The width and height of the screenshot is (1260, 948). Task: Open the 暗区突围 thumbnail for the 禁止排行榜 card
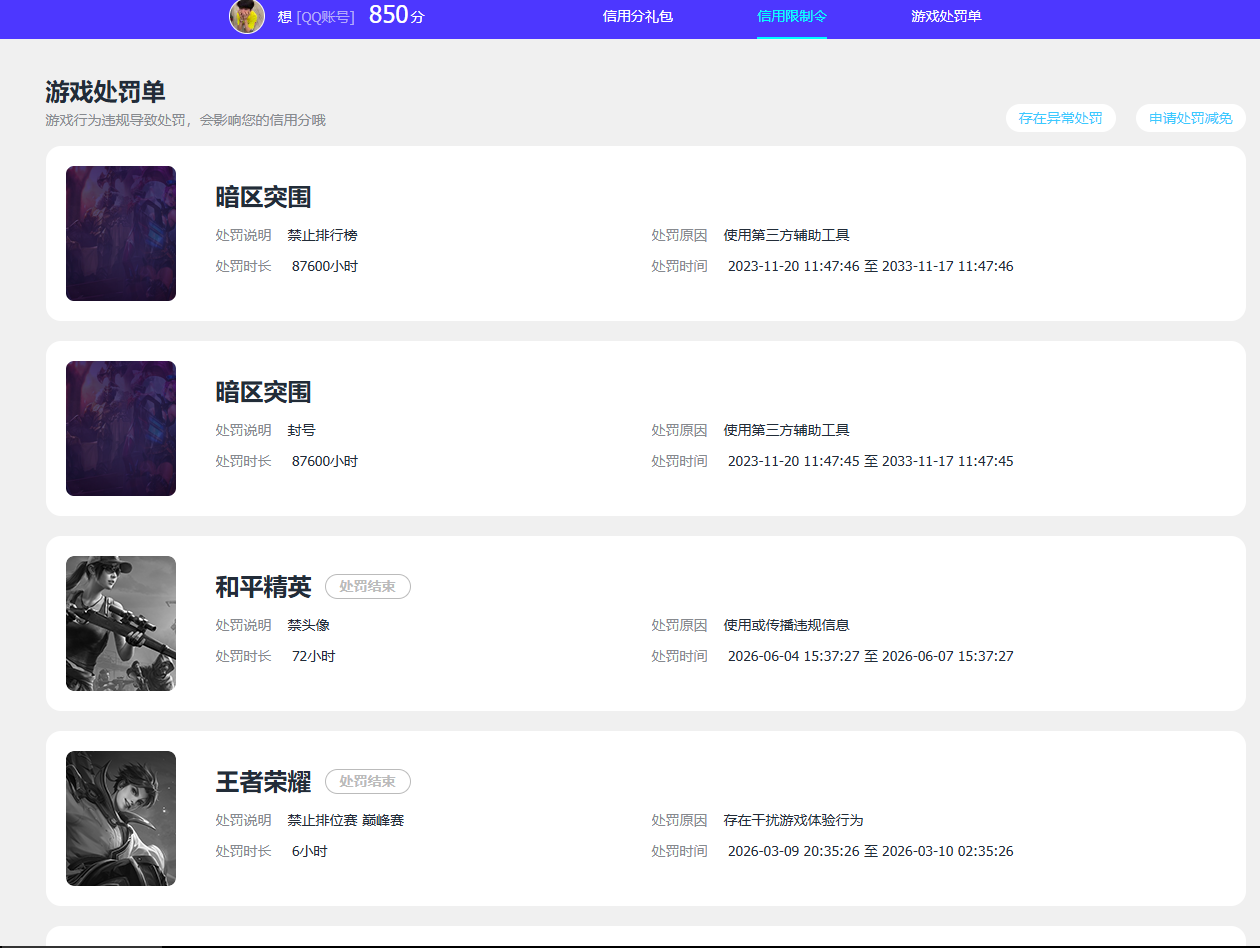pyautogui.click(x=121, y=233)
